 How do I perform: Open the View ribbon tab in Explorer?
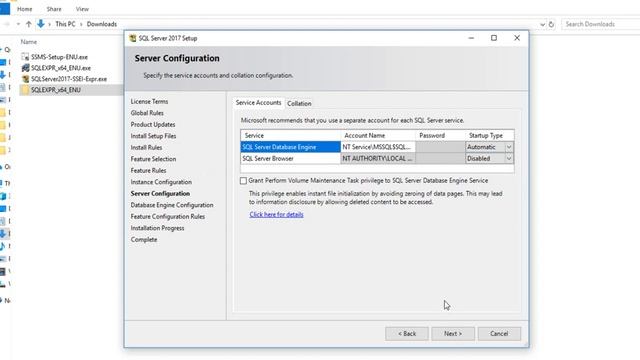tap(82, 9)
